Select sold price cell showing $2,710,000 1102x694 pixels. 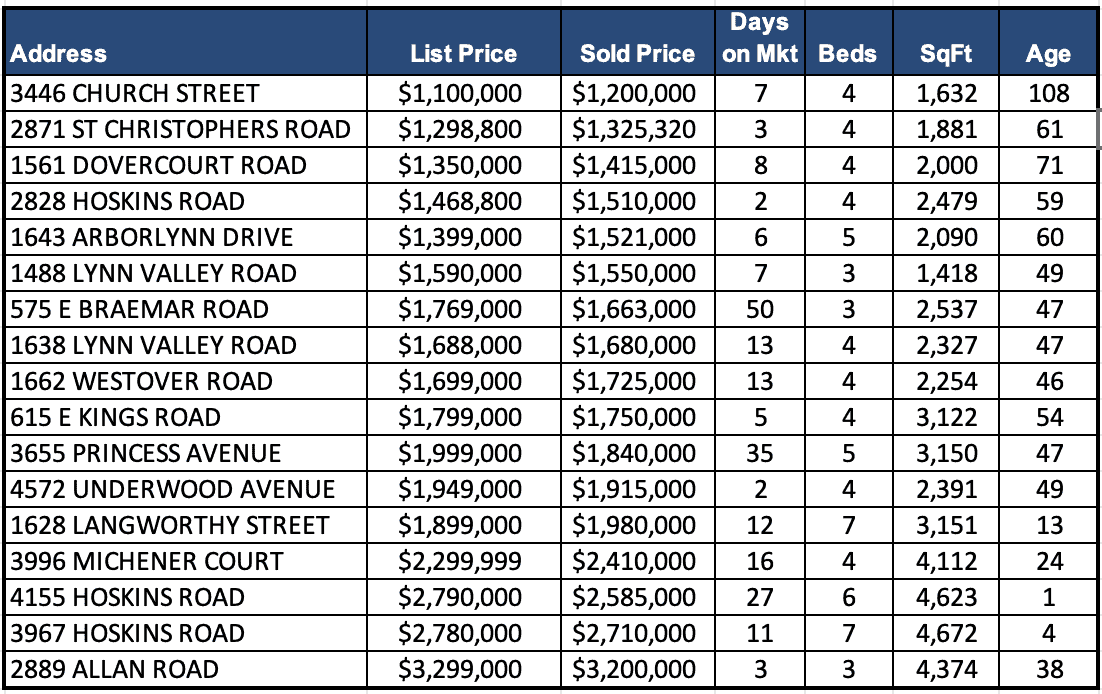[x=634, y=634]
